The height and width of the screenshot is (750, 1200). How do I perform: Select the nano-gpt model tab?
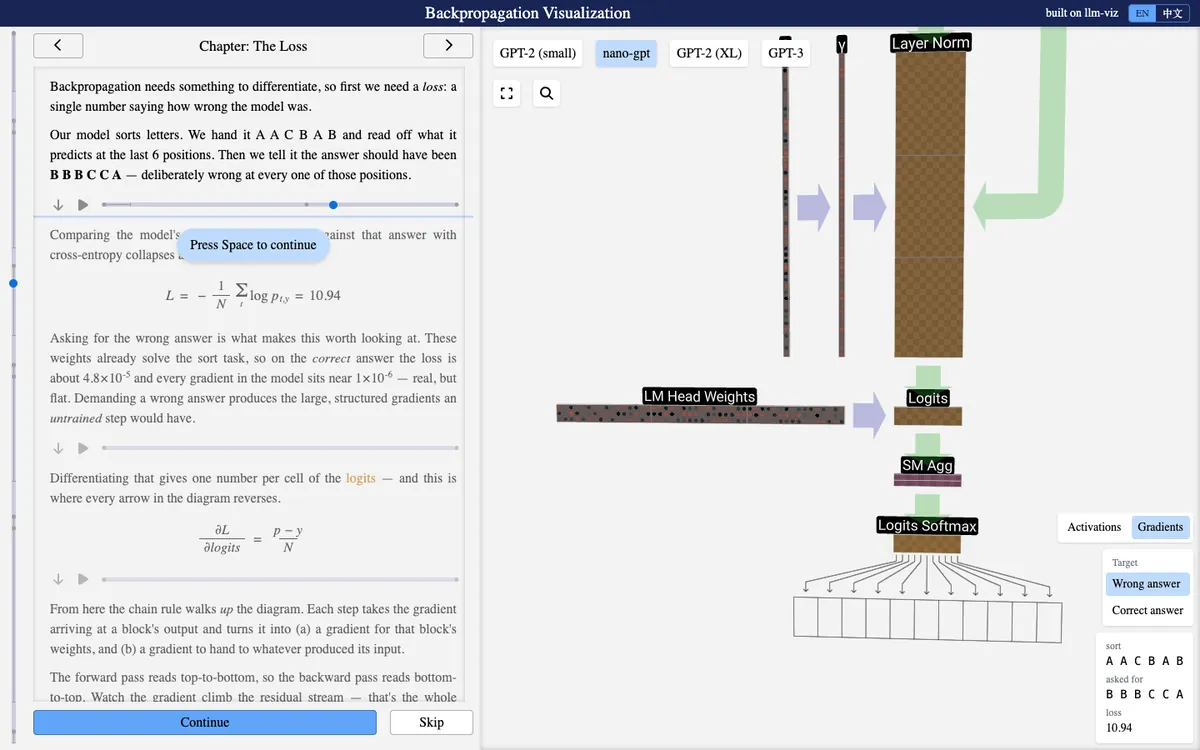click(x=626, y=53)
